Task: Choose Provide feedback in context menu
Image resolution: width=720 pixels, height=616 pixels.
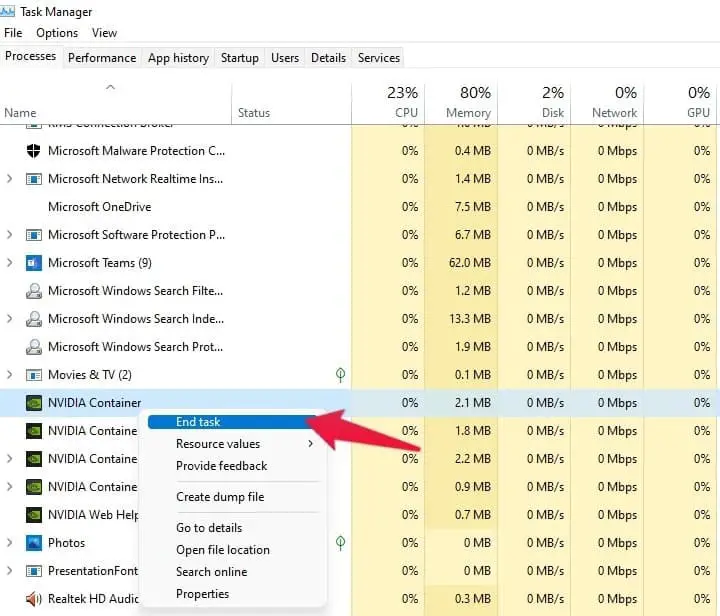Action: click(221, 465)
